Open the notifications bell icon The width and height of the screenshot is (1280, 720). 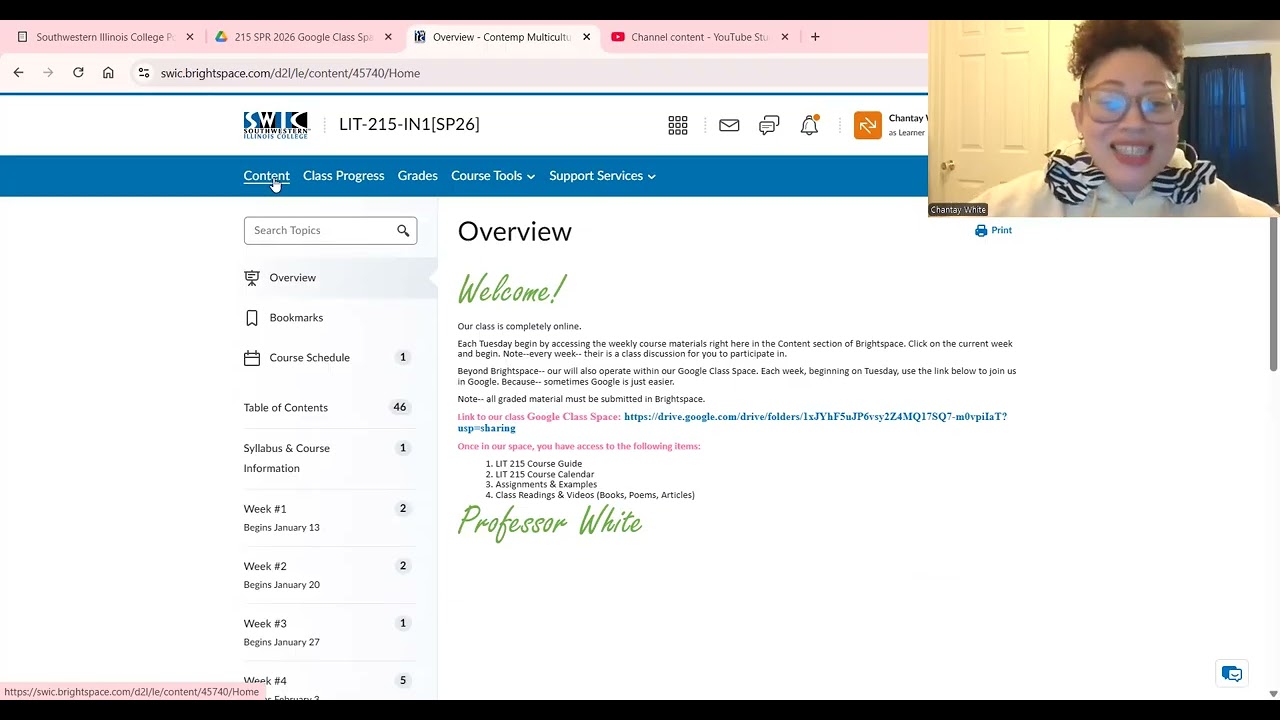(809, 125)
